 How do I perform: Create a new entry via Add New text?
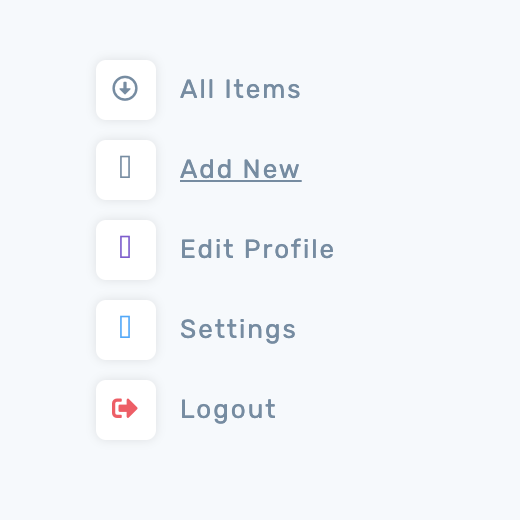[x=240, y=169]
